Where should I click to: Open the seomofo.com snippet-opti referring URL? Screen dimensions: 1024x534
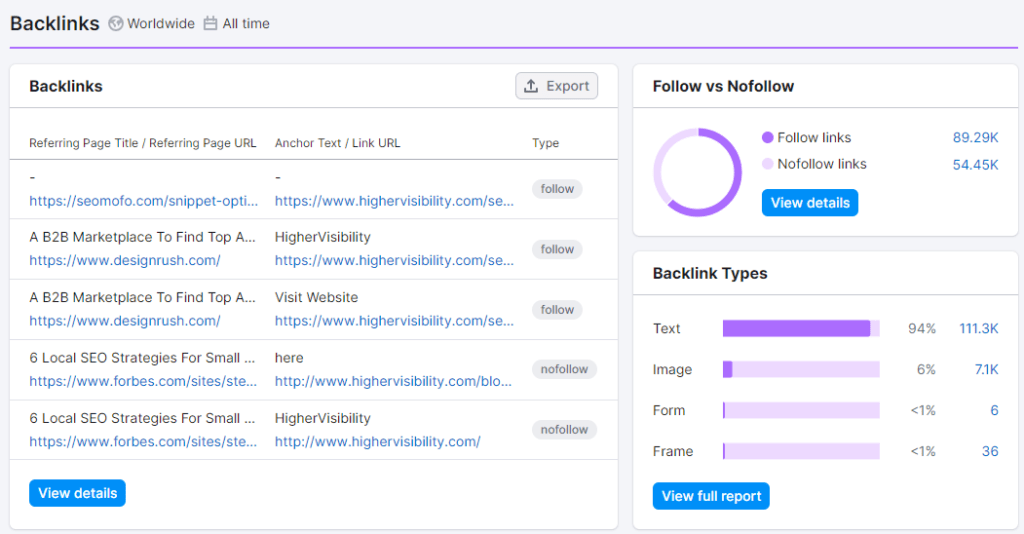(144, 201)
